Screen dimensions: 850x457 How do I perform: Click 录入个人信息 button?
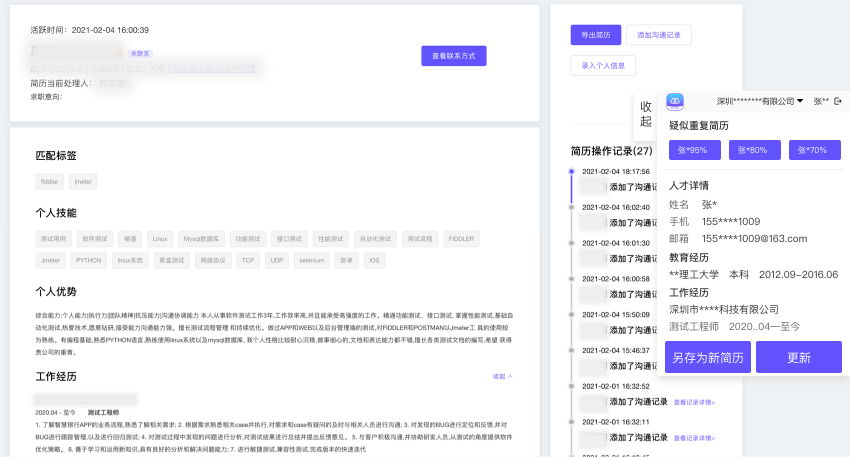point(603,66)
